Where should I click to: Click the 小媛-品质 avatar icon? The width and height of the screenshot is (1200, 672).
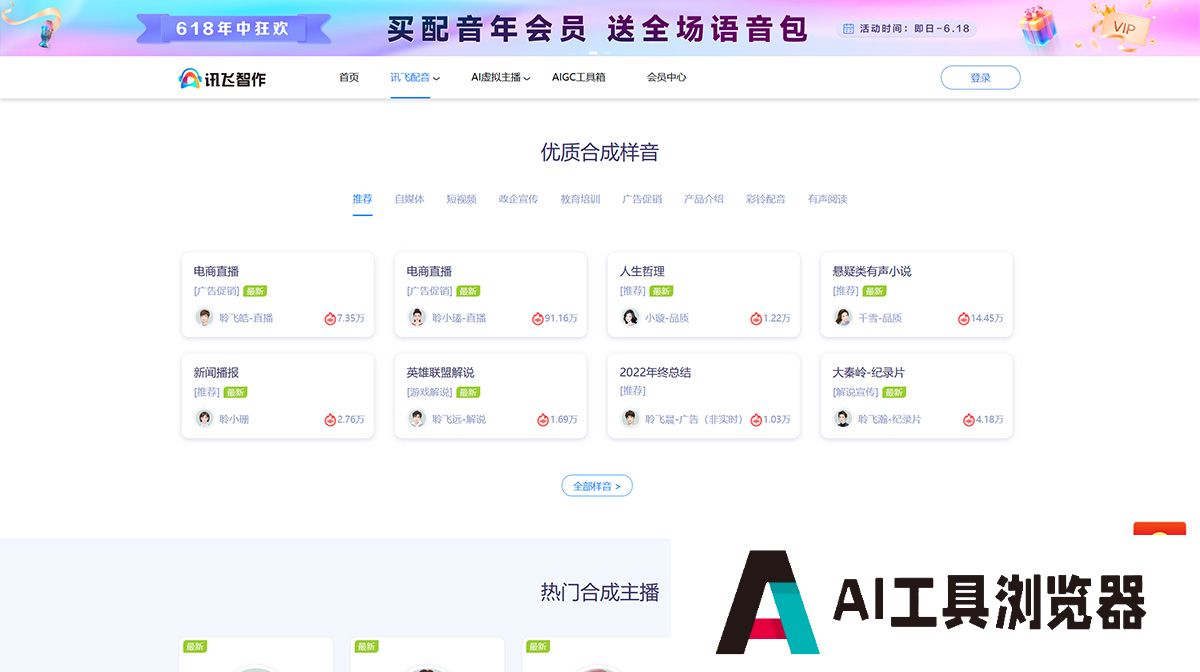point(630,317)
